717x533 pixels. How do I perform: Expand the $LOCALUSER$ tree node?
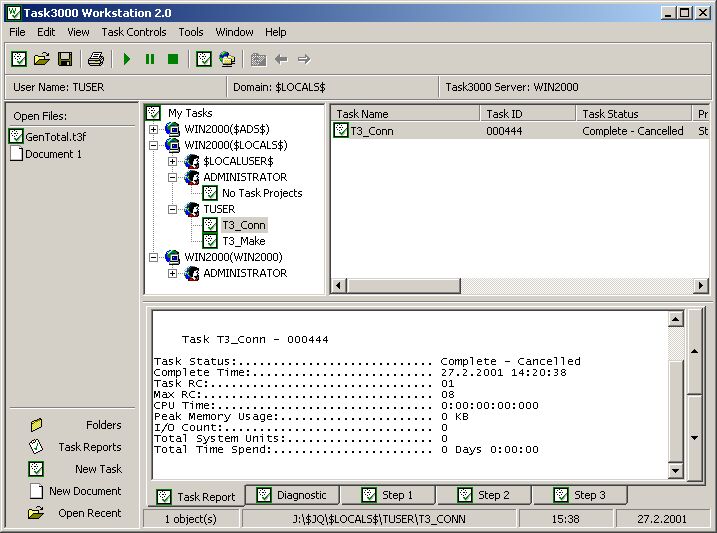point(173,161)
